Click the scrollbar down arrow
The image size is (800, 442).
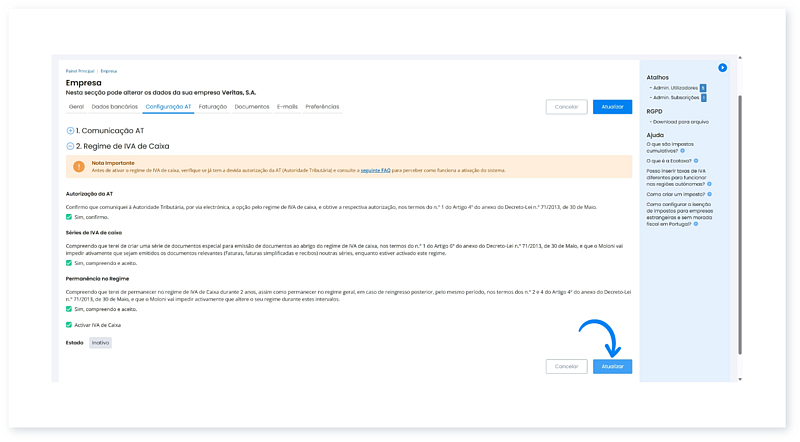tap(740, 379)
